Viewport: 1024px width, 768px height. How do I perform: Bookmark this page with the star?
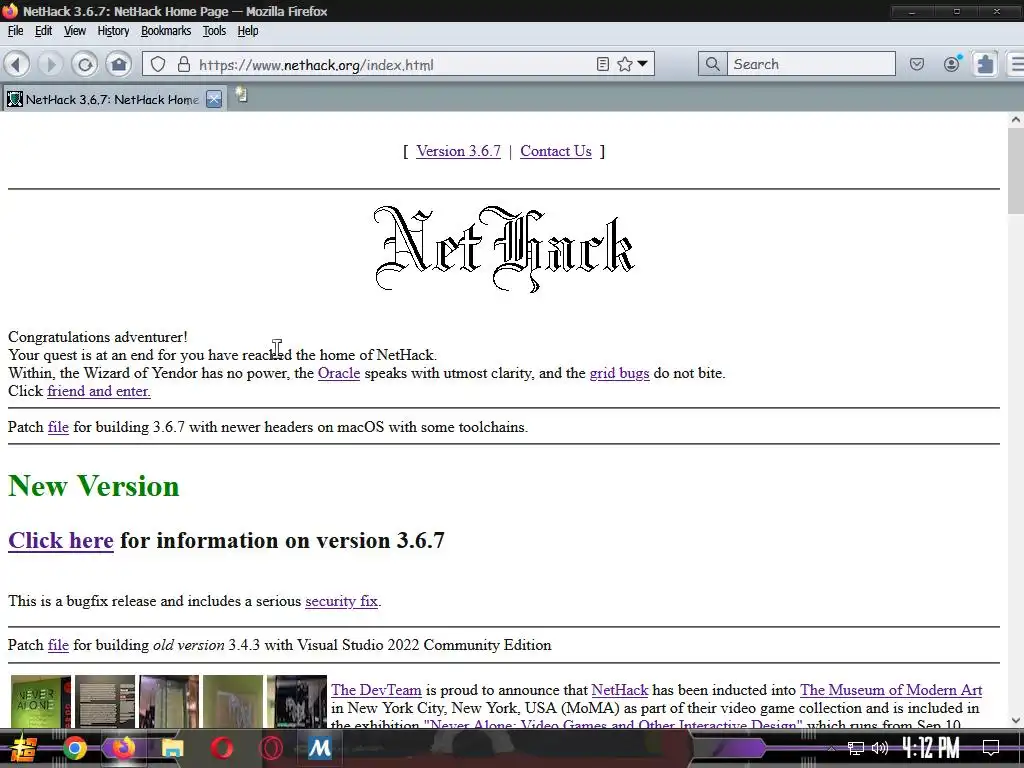(625, 64)
